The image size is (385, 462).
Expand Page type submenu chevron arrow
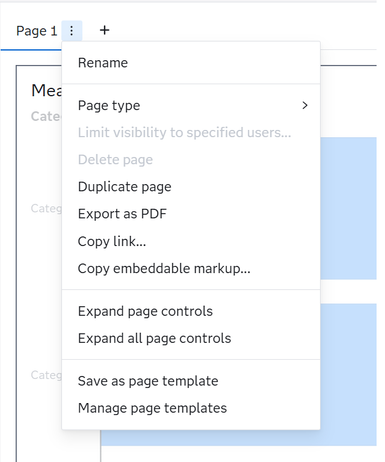pos(305,105)
